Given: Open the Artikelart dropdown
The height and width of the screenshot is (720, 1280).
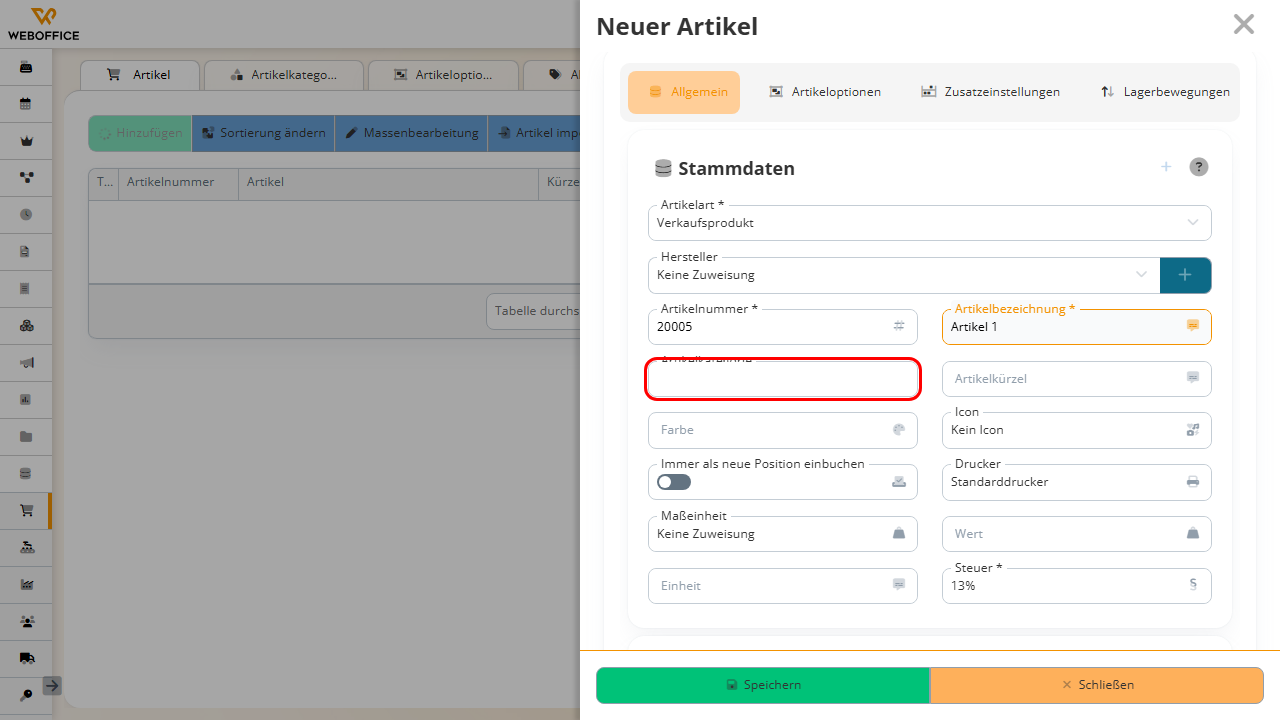Looking at the screenshot, I should click(x=930, y=223).
